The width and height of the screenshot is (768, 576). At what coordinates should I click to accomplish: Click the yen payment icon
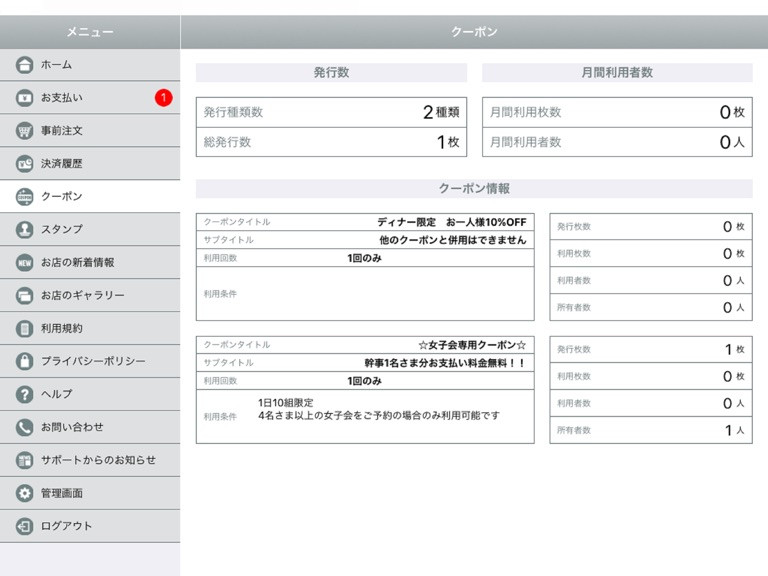[x=24, y=98]
